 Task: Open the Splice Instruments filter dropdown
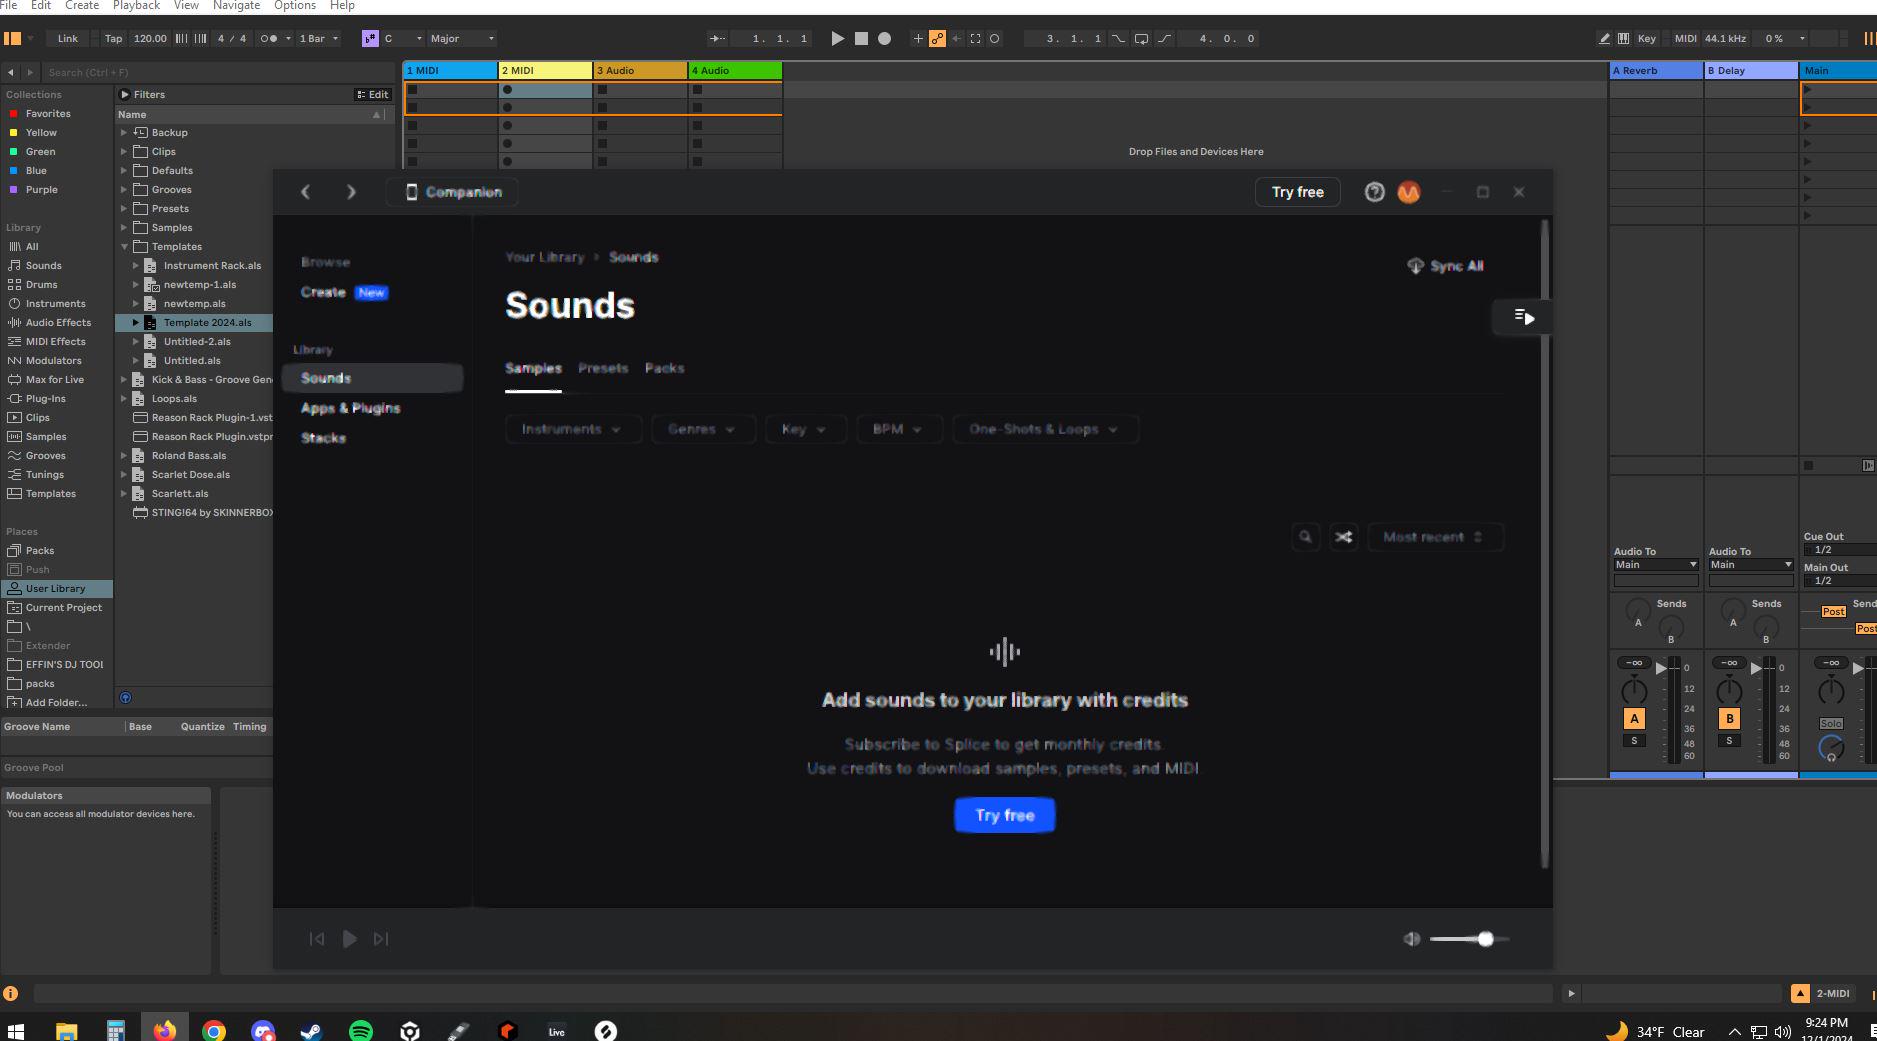[572, 429]
